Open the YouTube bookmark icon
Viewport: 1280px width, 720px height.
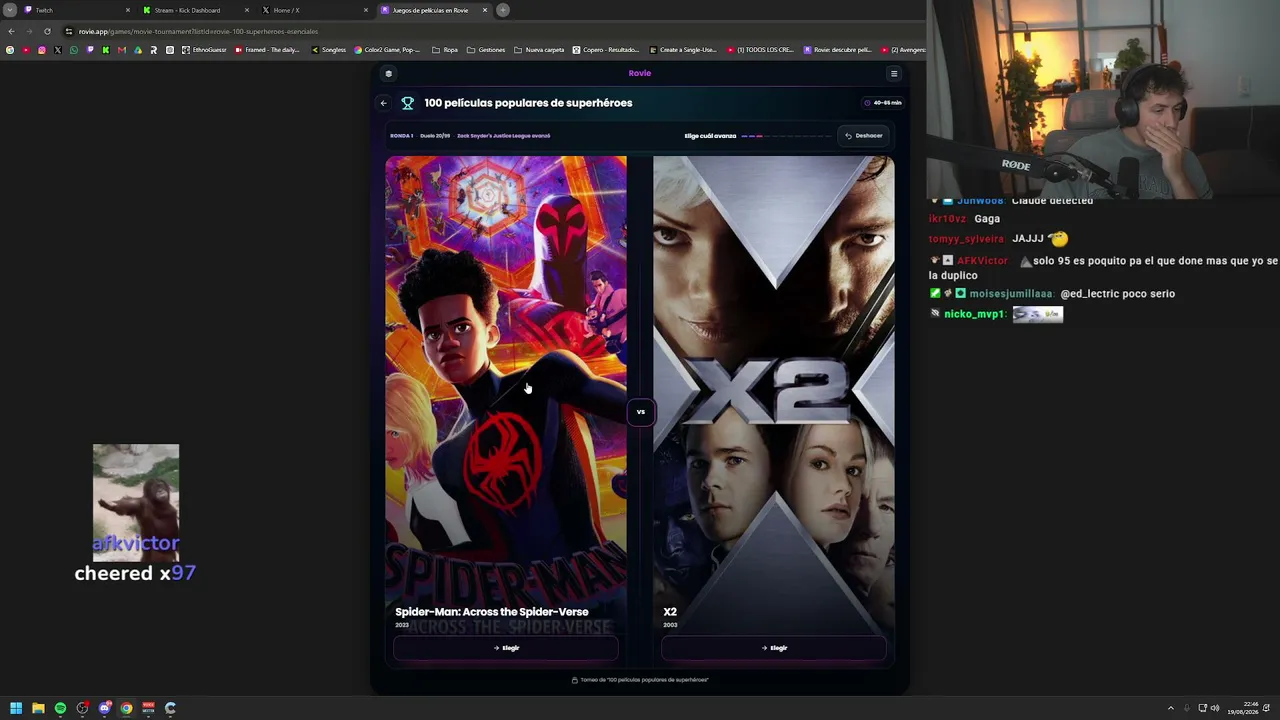(x=26, y=50)
